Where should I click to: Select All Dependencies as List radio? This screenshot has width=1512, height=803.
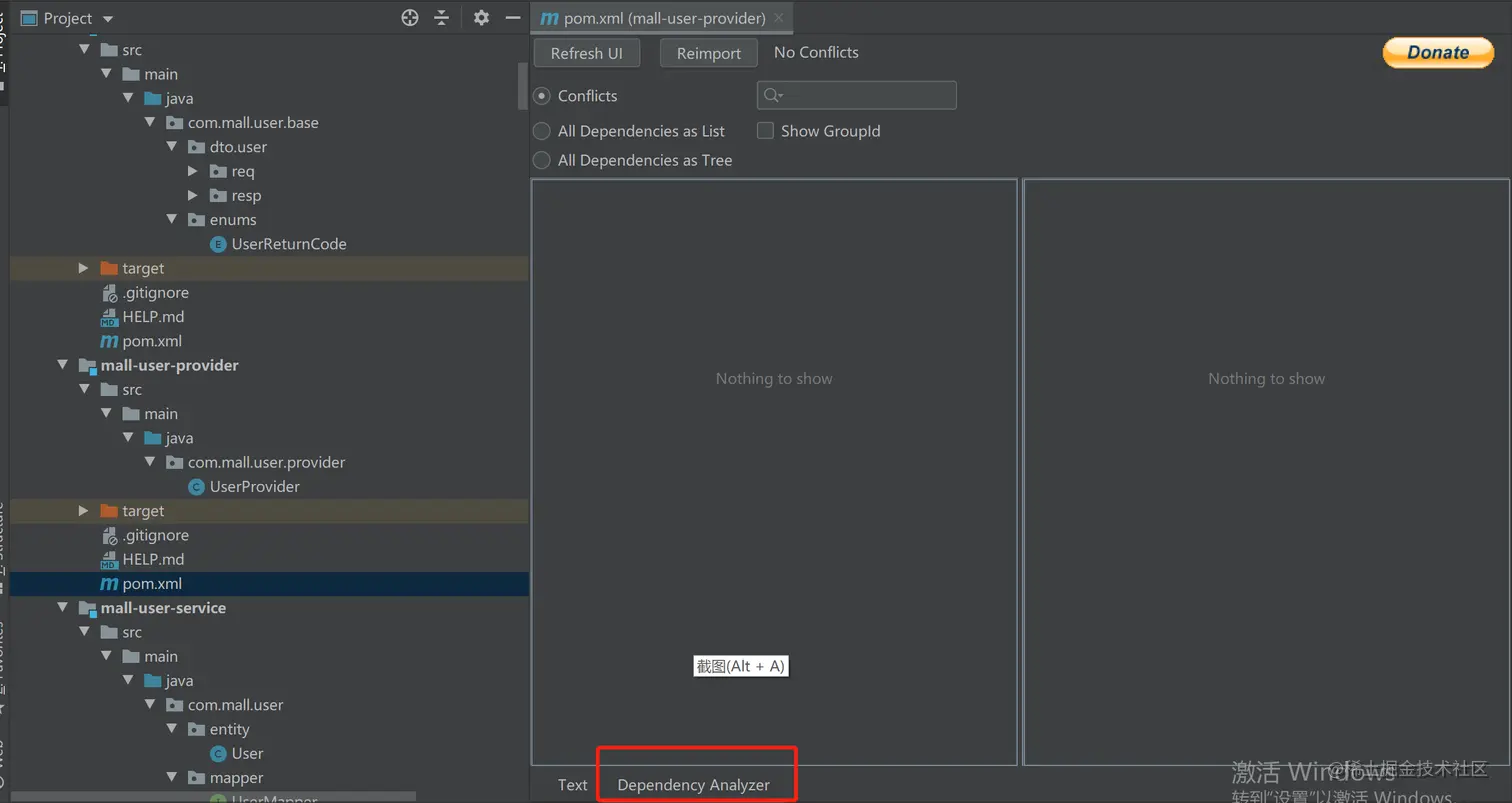point(542,131)
